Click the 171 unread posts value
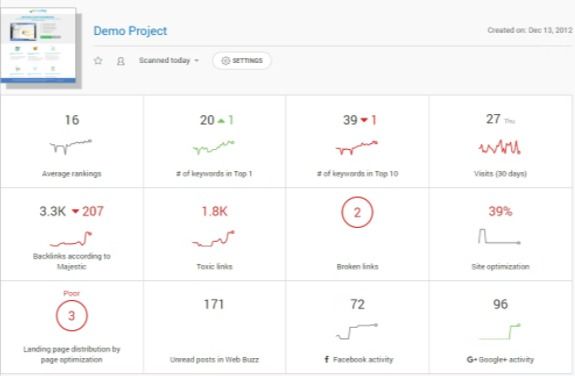Screen dimensions: 575x376 click(x=214, y=304)
